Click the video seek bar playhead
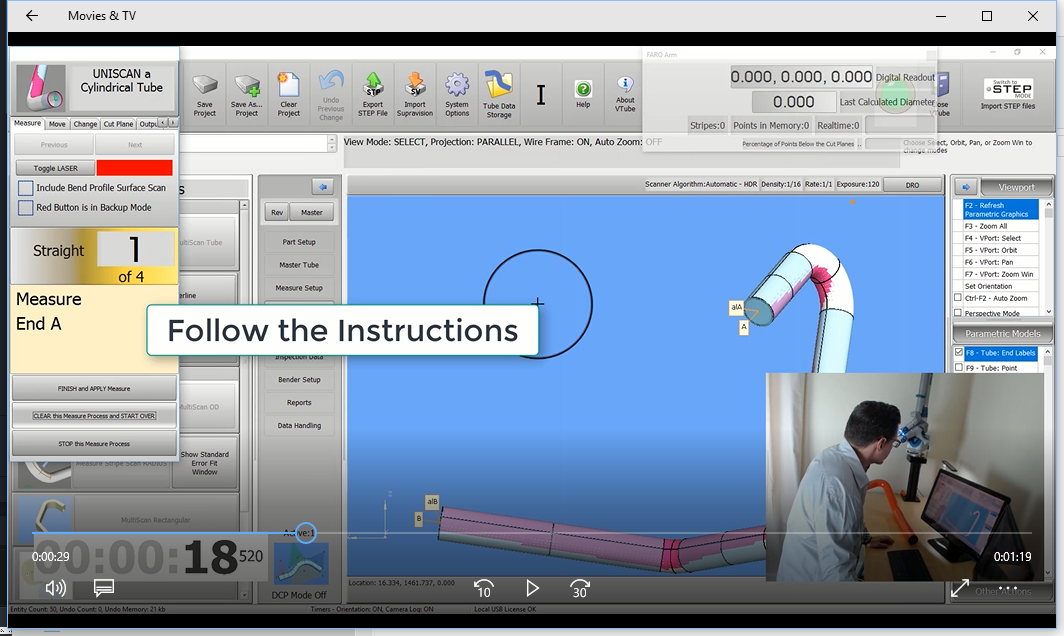The image size is (1064, 636). 306,533
